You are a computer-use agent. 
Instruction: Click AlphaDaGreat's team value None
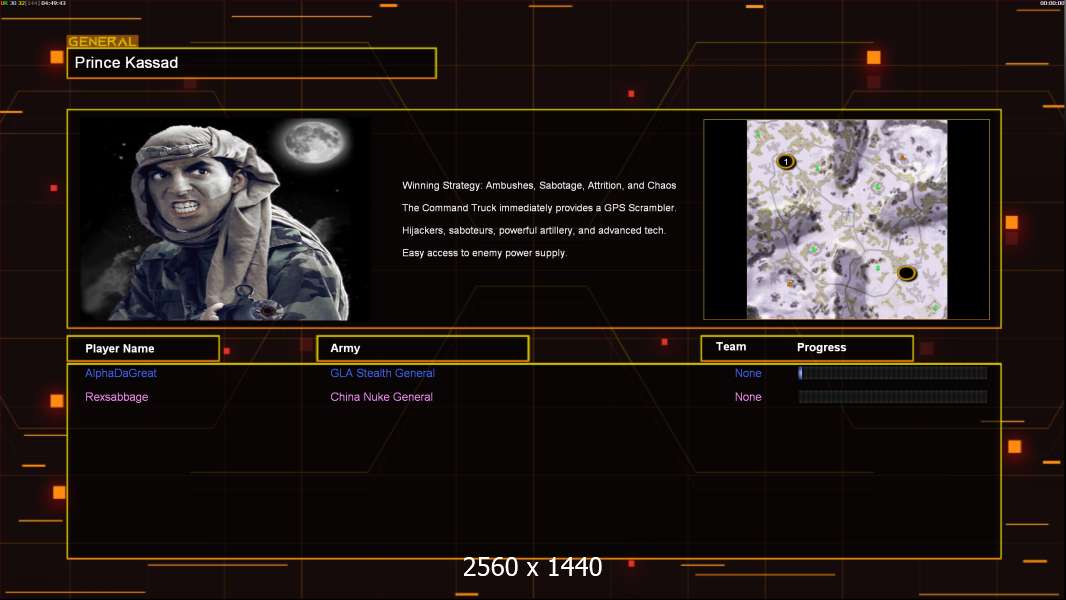pyautogui.click(x=748, y=373)
